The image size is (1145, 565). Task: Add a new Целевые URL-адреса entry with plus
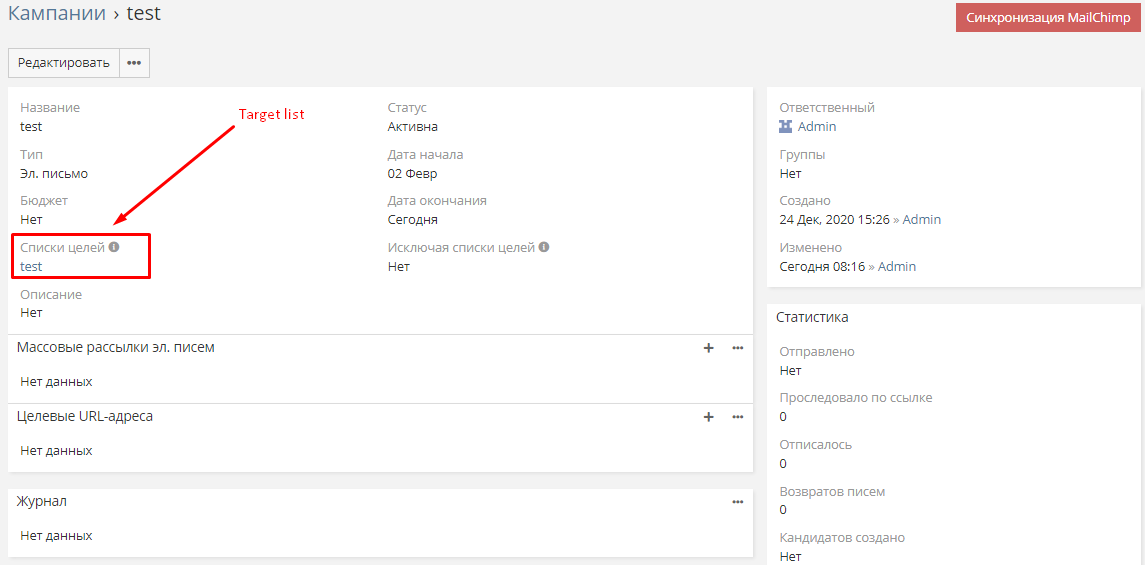click(x=709, y=417)
